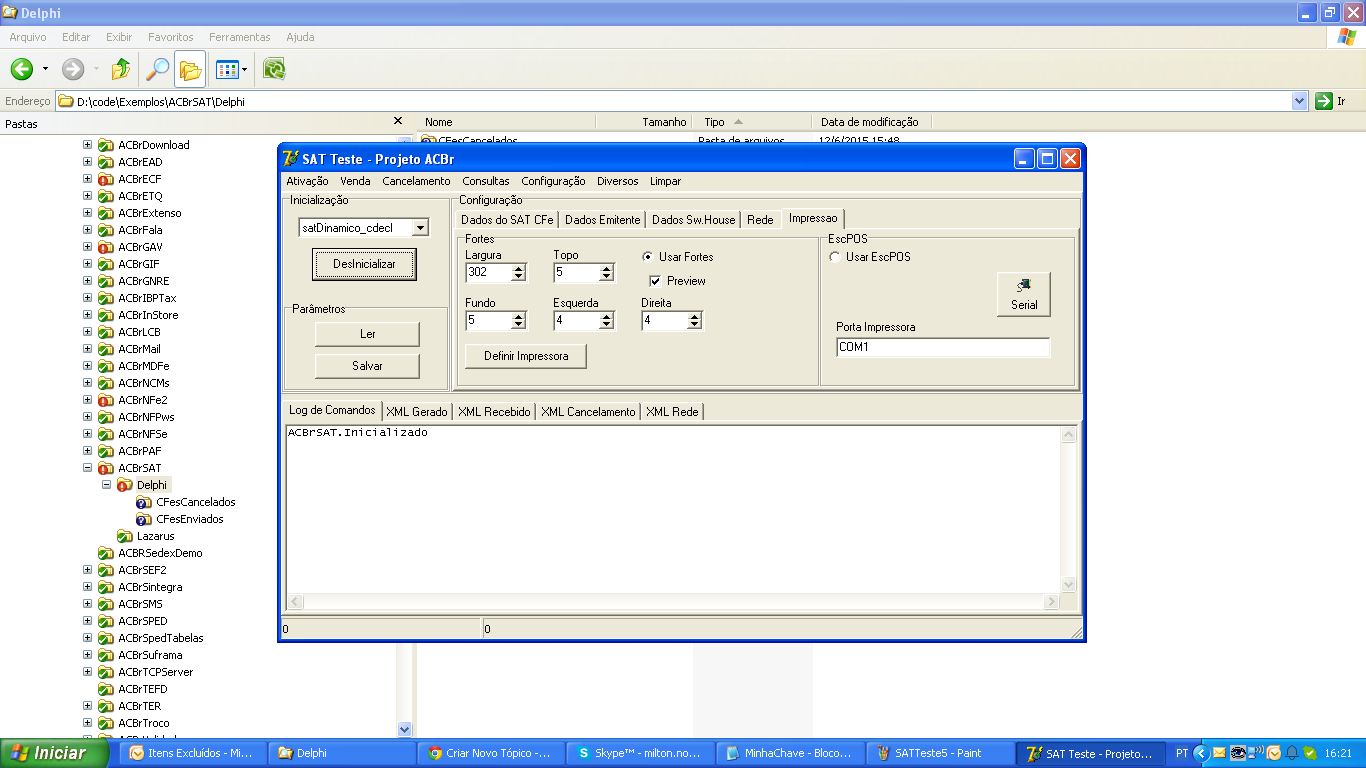
Task: Expand the ACBrNFe2 tree node
Action: [x=87, y=400]
